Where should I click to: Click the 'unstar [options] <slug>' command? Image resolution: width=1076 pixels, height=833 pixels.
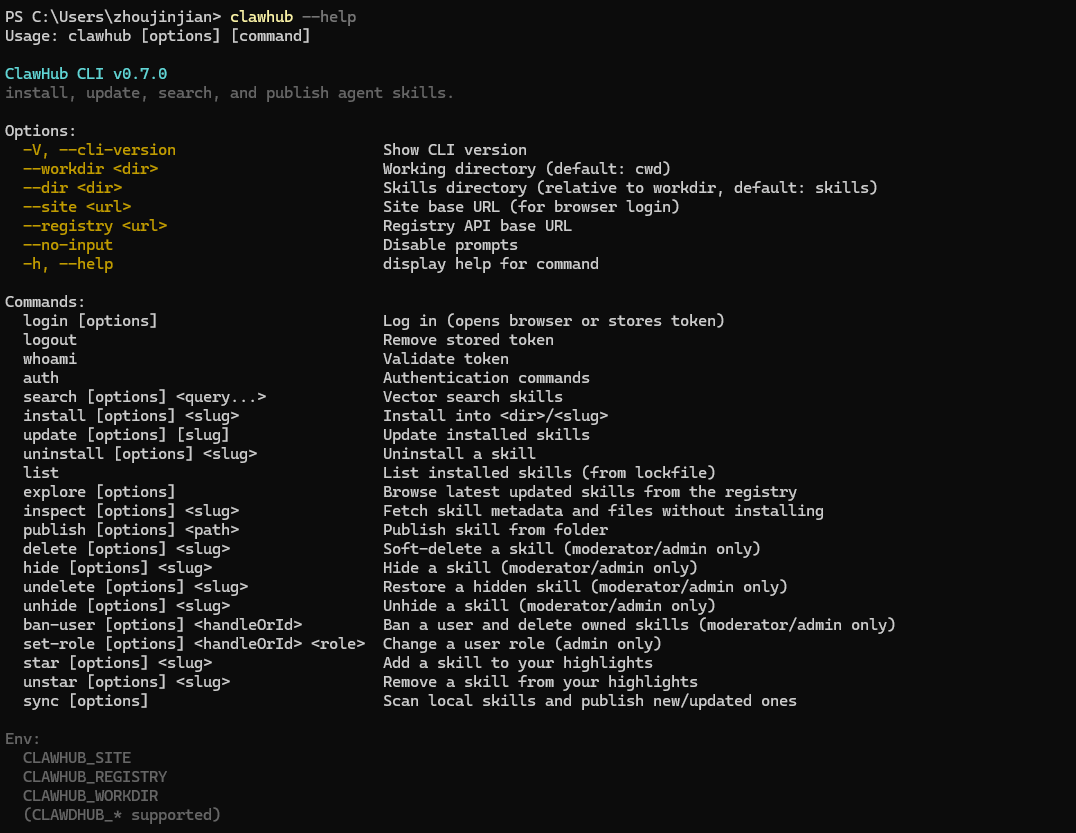click(x=126, y=682)
